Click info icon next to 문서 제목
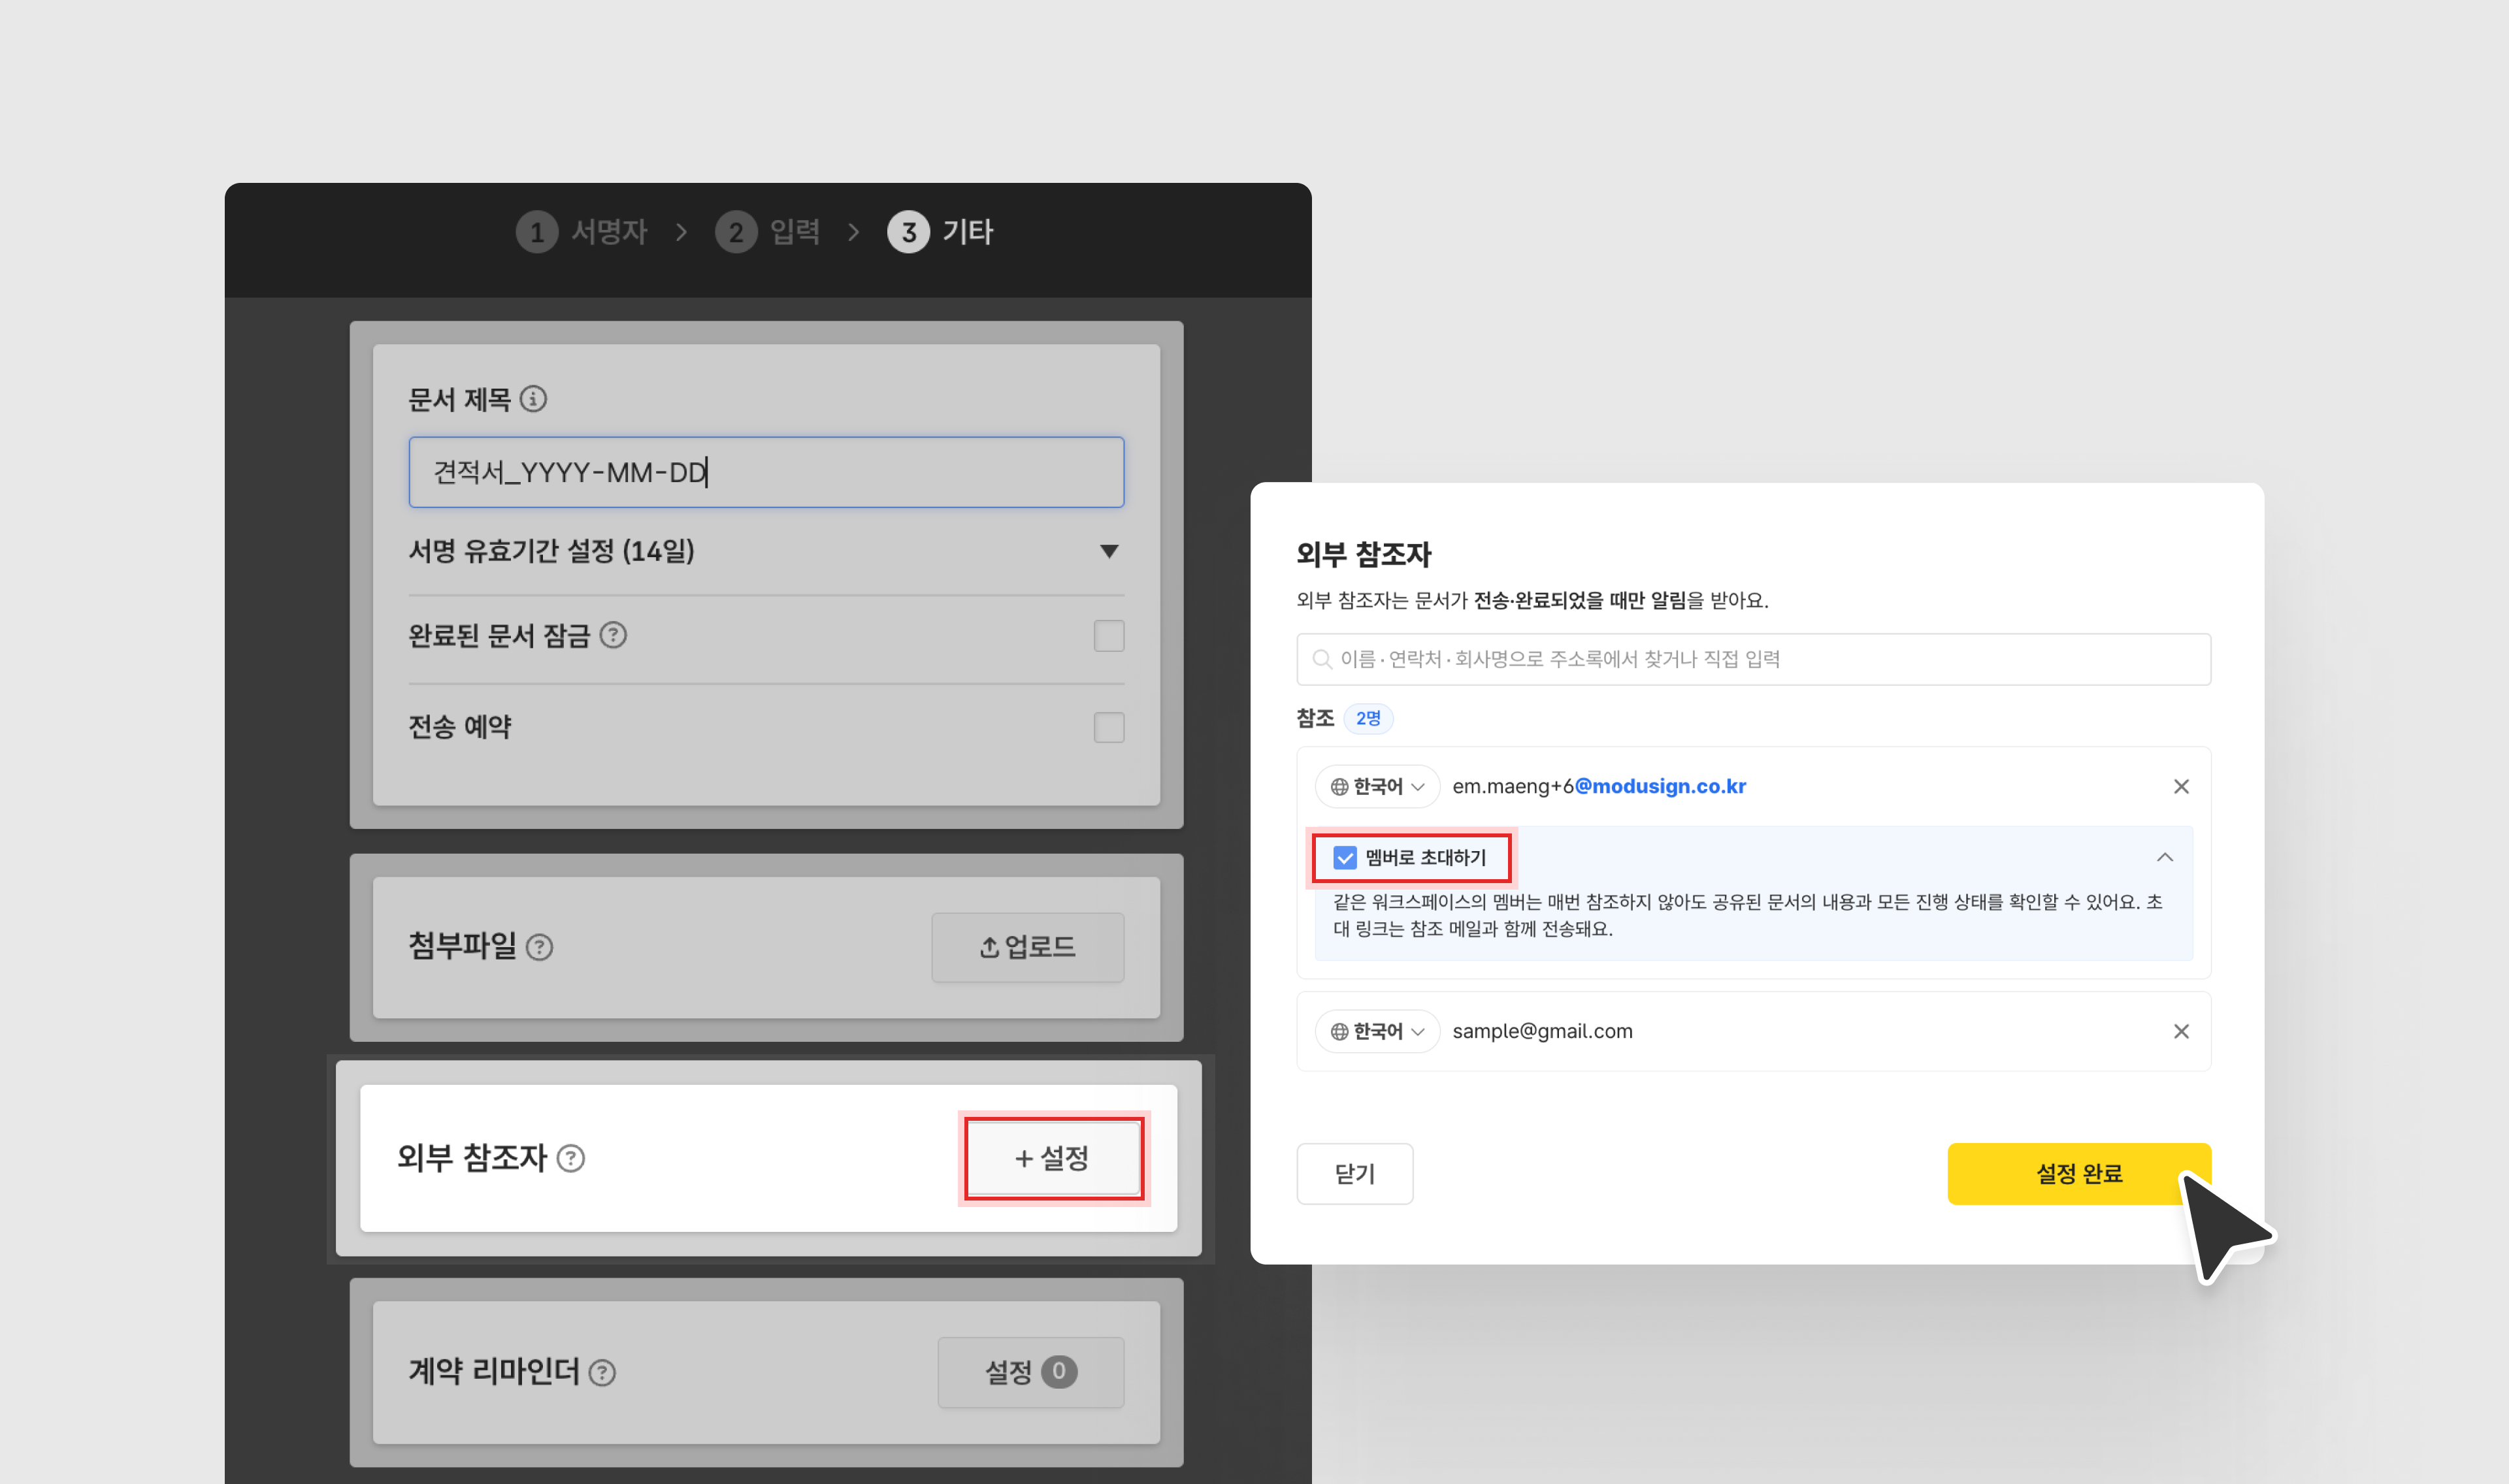This screenshot has height=1484, width=2509. 533,399
